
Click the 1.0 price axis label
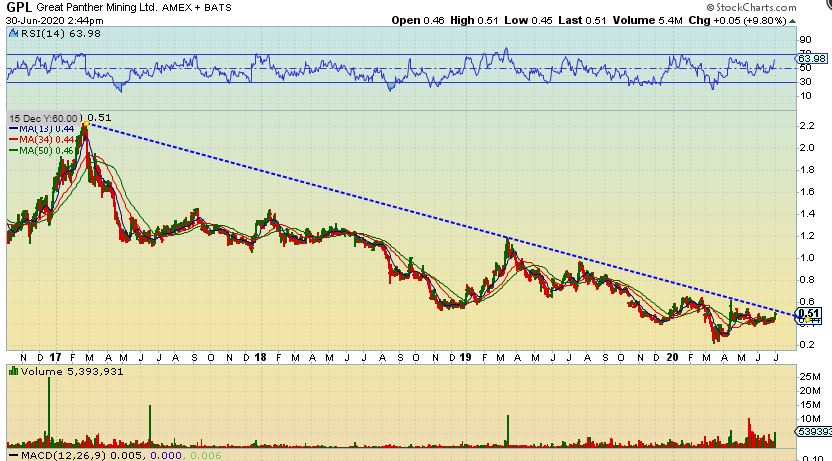pyautogui.click(x=807, y=258)
